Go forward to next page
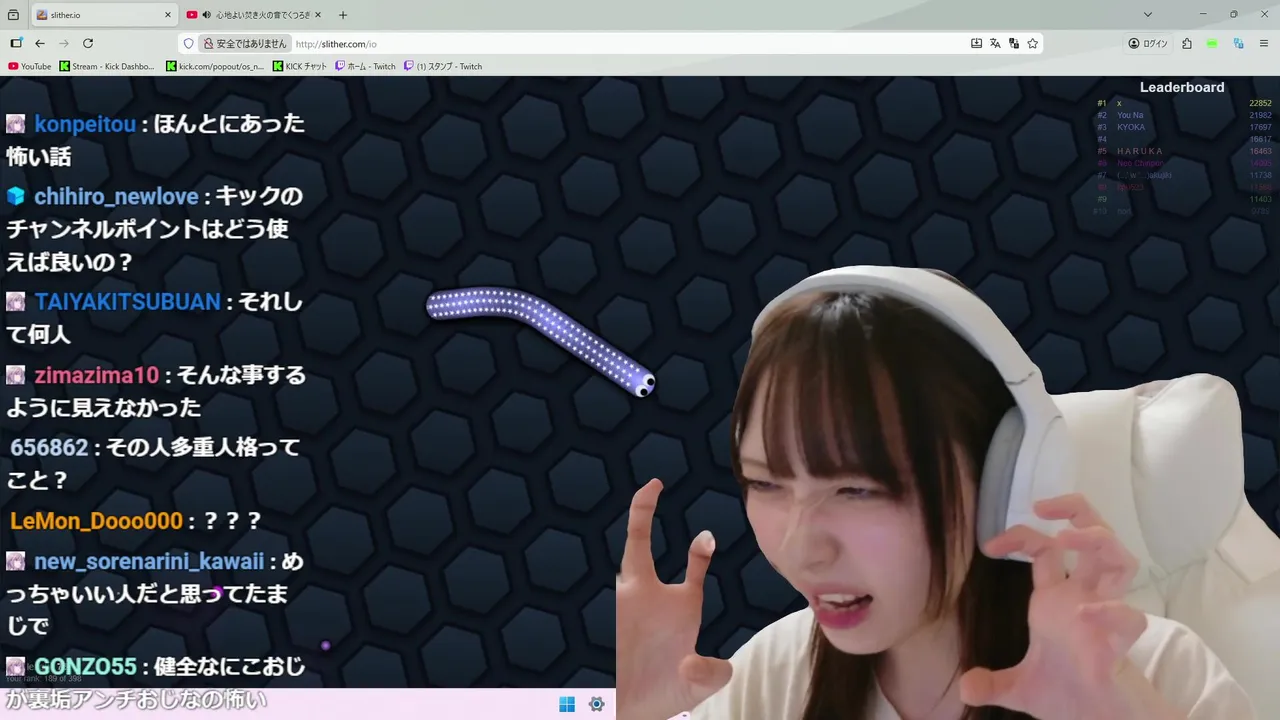This screenshot has width=1280, height=720. click(64, 43)
